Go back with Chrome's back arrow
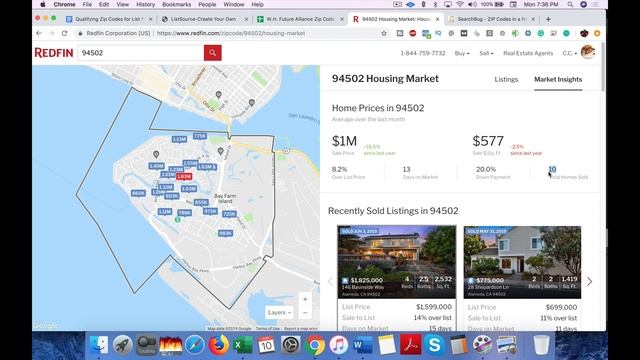 pos(39,33)
